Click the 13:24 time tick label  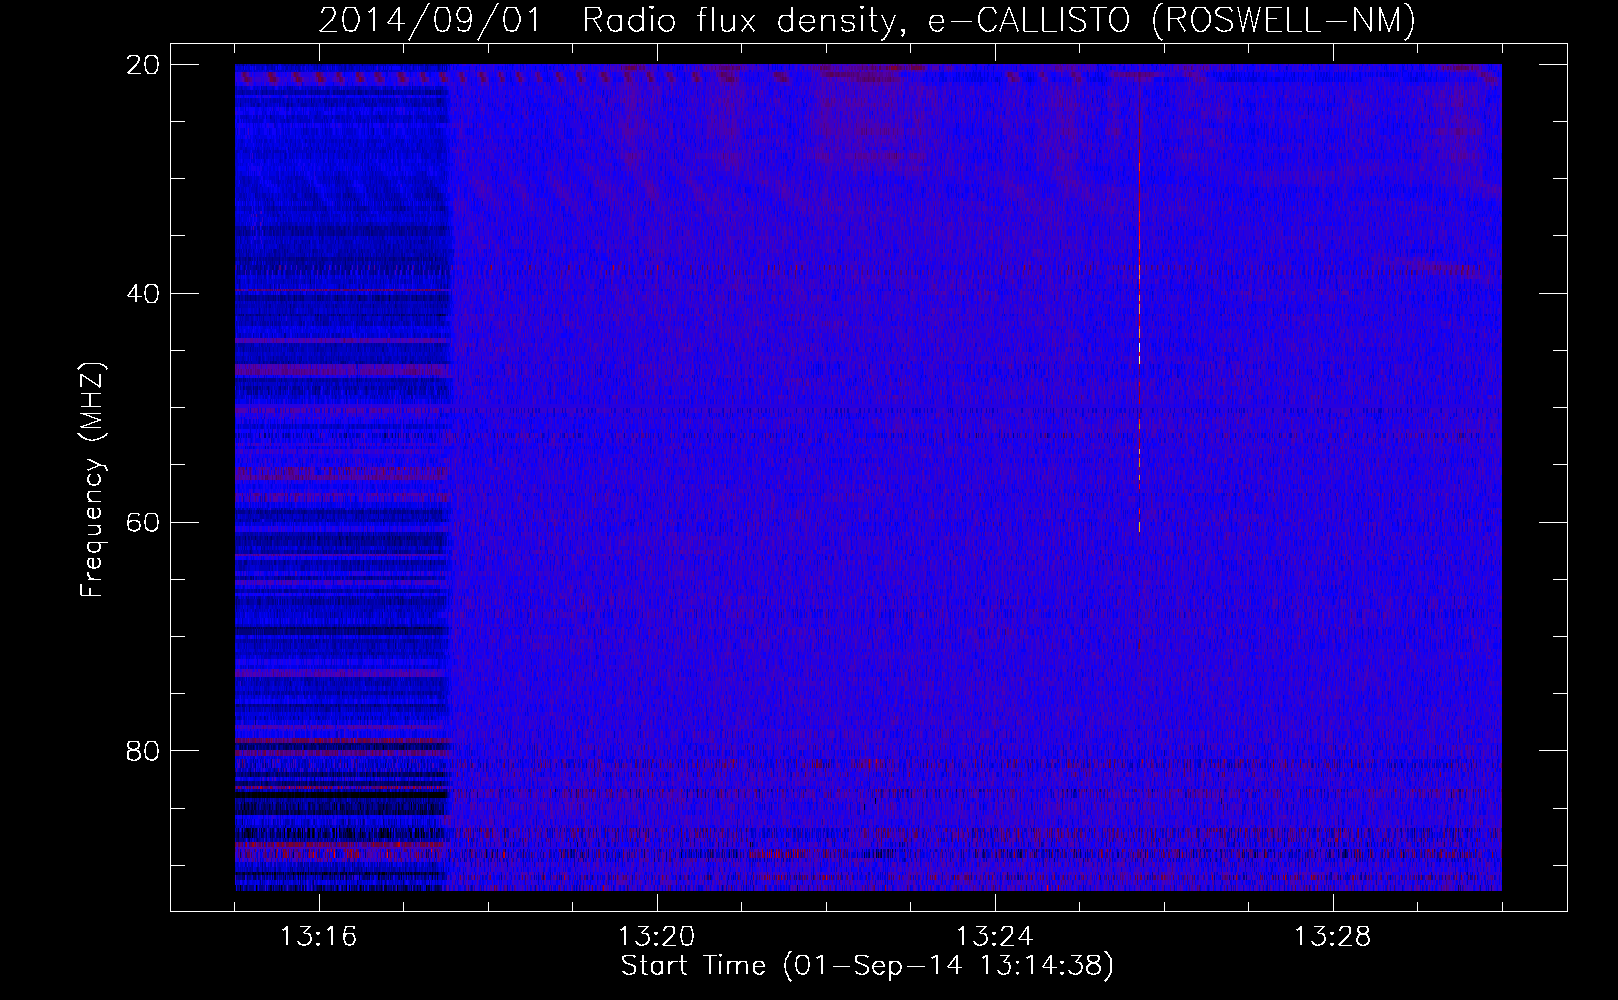tap(995, 937)
